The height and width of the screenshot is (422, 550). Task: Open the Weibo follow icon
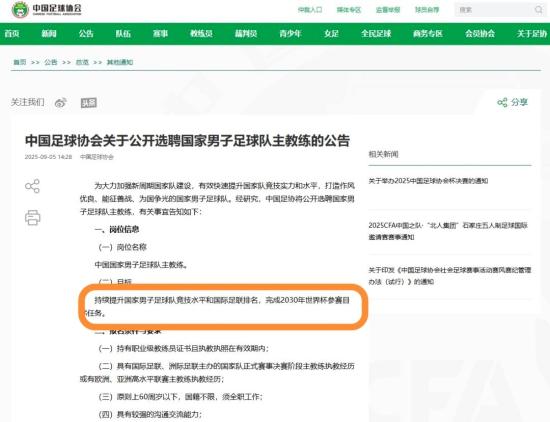61,102
